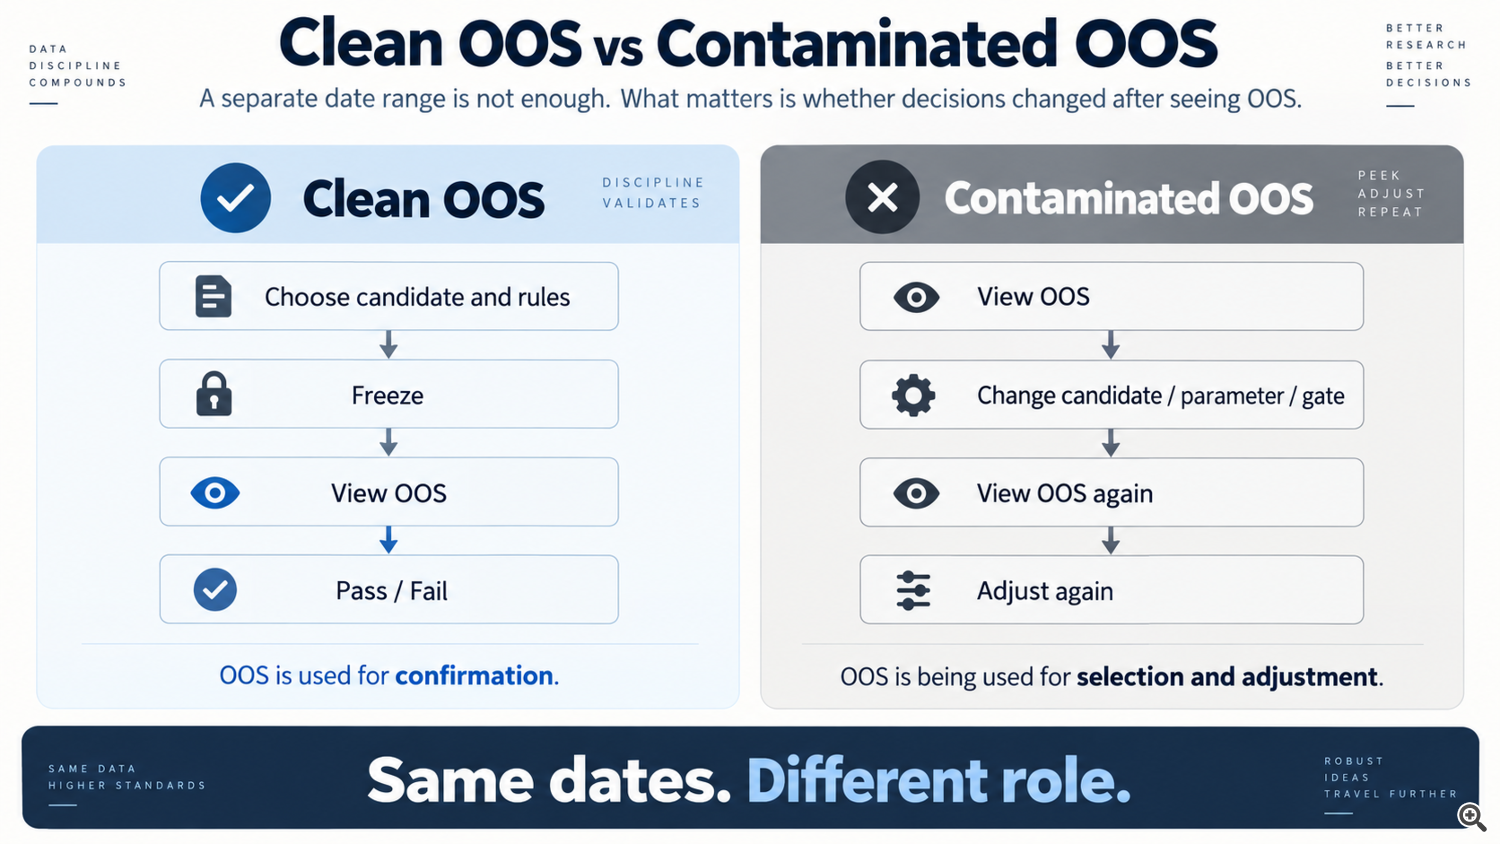Click the Clean OOS panel header
The width and height of the screenshot is (1500, 844).
click(x=388, y=195)
